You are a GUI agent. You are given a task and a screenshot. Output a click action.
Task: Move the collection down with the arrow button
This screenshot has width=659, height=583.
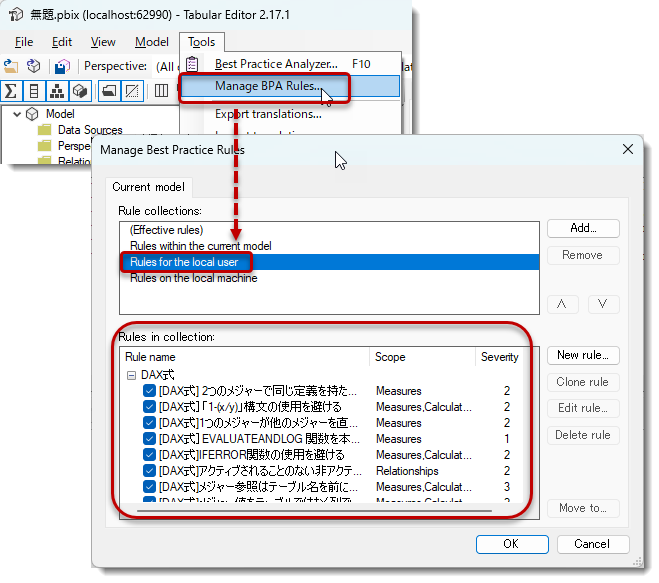[603, 304]
